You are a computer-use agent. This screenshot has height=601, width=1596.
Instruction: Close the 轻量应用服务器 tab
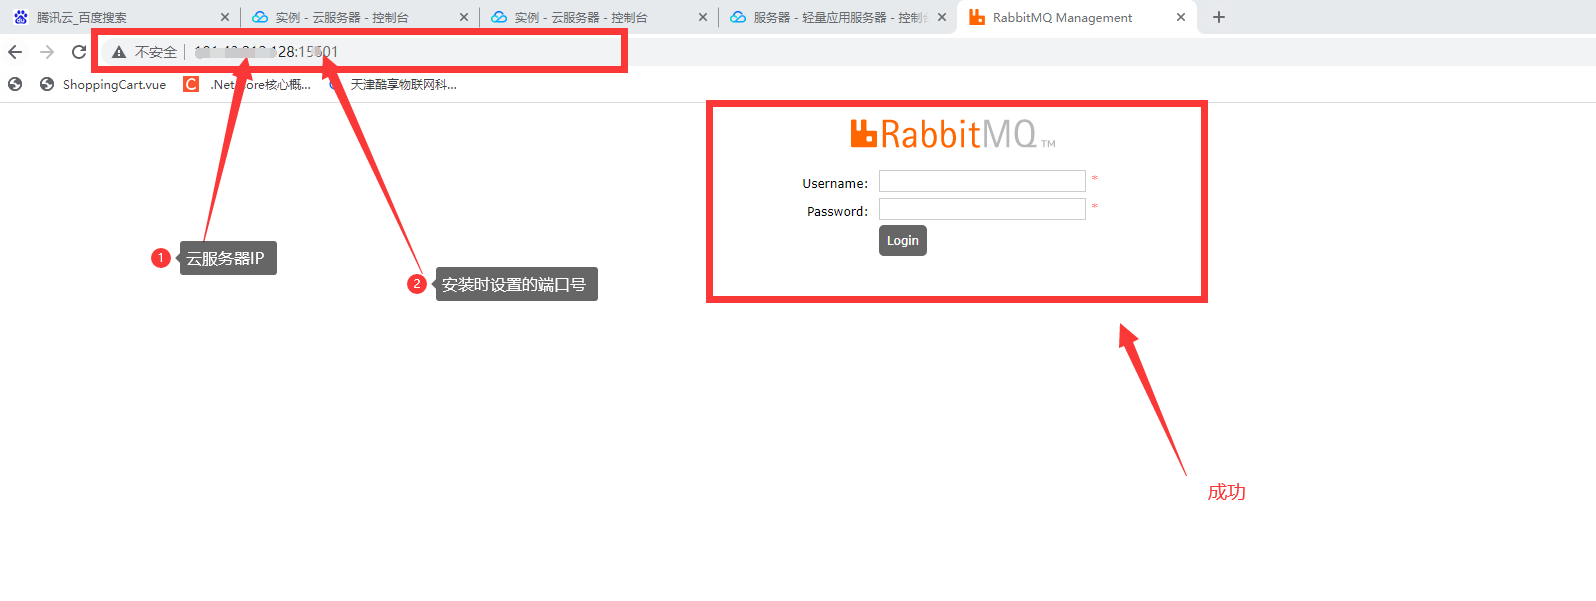click(941, 17)
